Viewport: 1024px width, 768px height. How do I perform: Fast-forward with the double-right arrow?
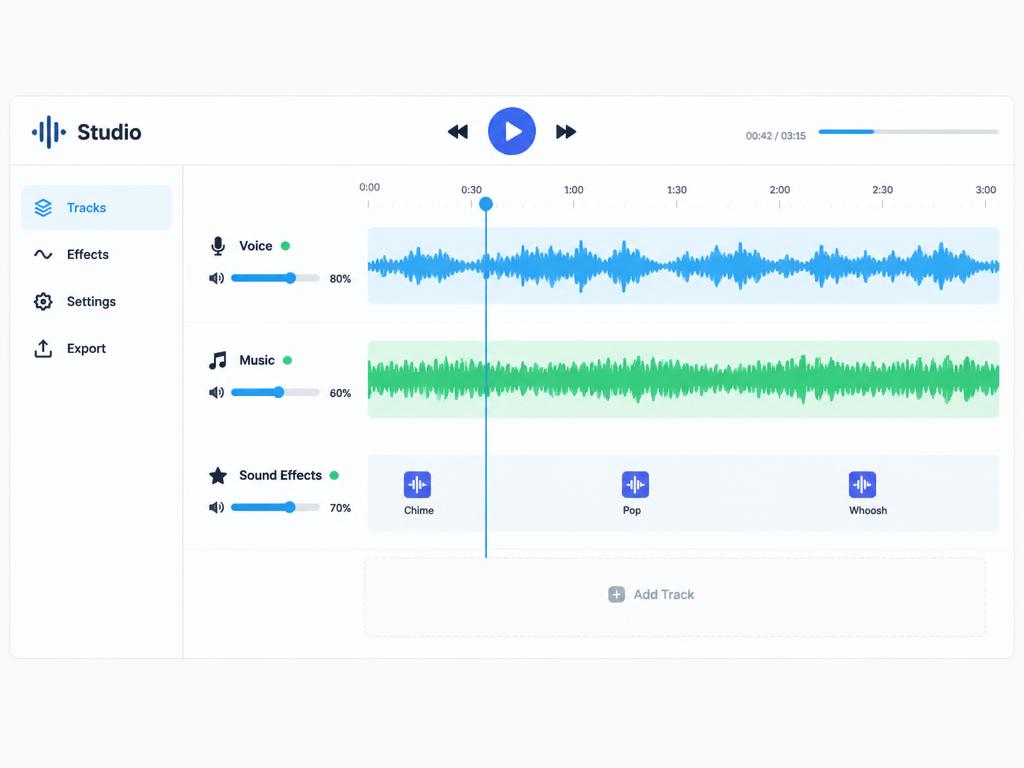(566, 132)
